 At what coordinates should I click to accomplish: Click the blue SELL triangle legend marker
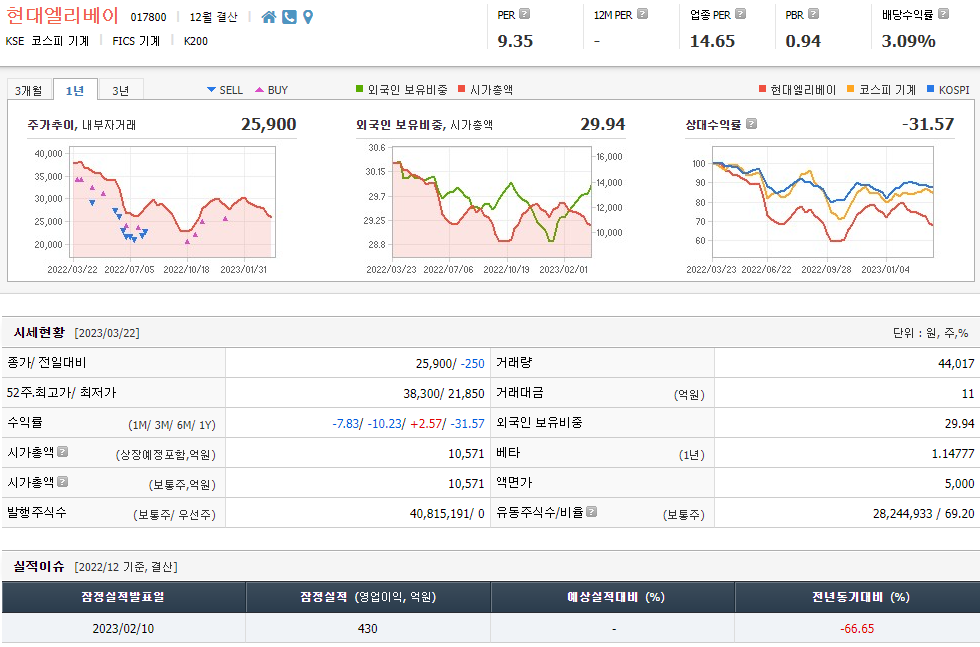[x=211, y=90]
